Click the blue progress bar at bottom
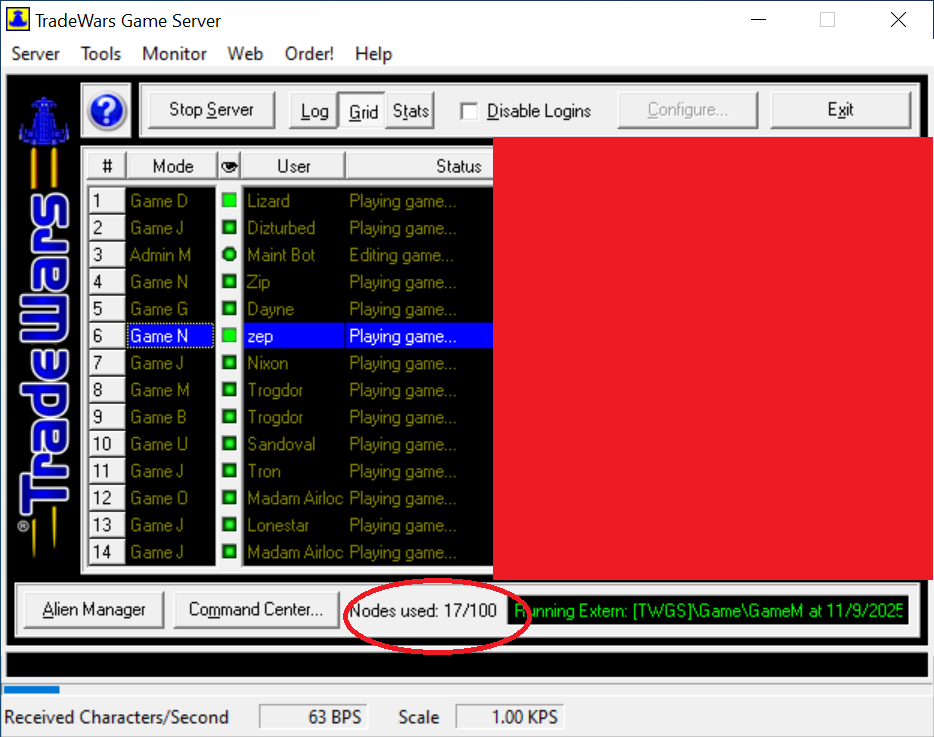Screen dimensions: 934x737 [x=31, y=689]
